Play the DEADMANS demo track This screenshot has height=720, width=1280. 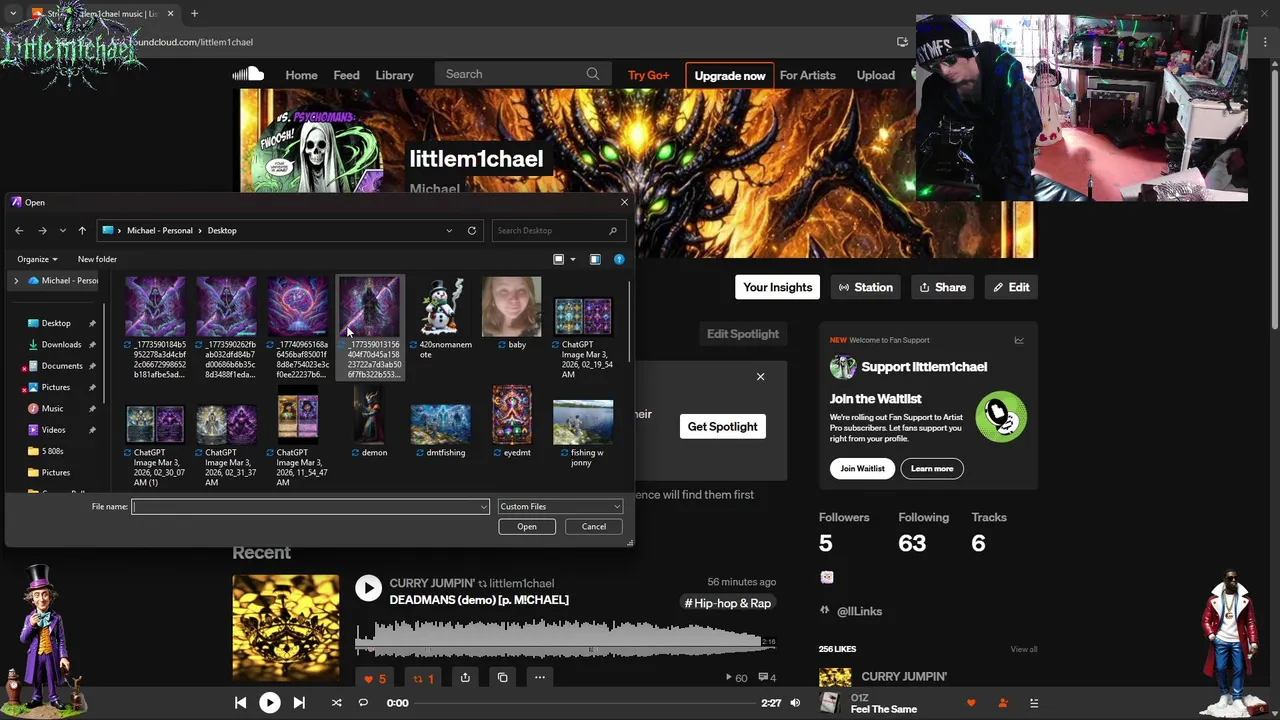pos(368,589)
